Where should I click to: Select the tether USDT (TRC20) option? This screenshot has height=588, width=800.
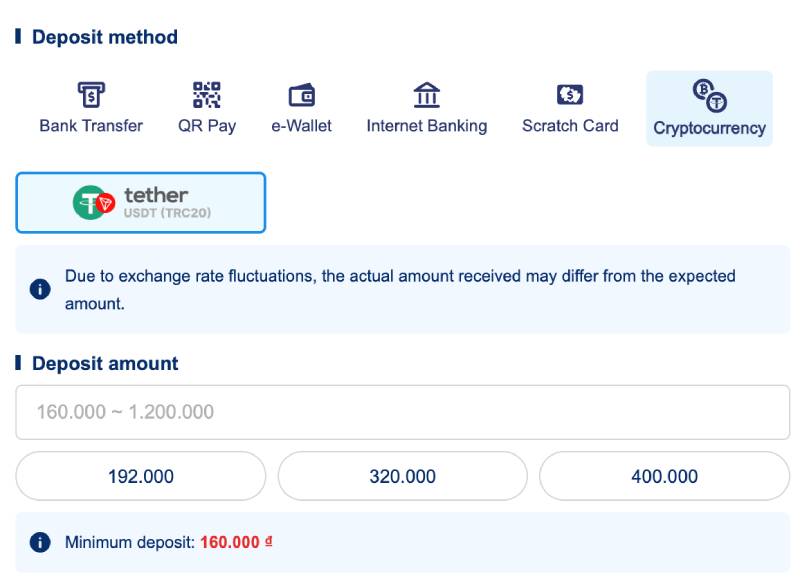pos(141,203)
